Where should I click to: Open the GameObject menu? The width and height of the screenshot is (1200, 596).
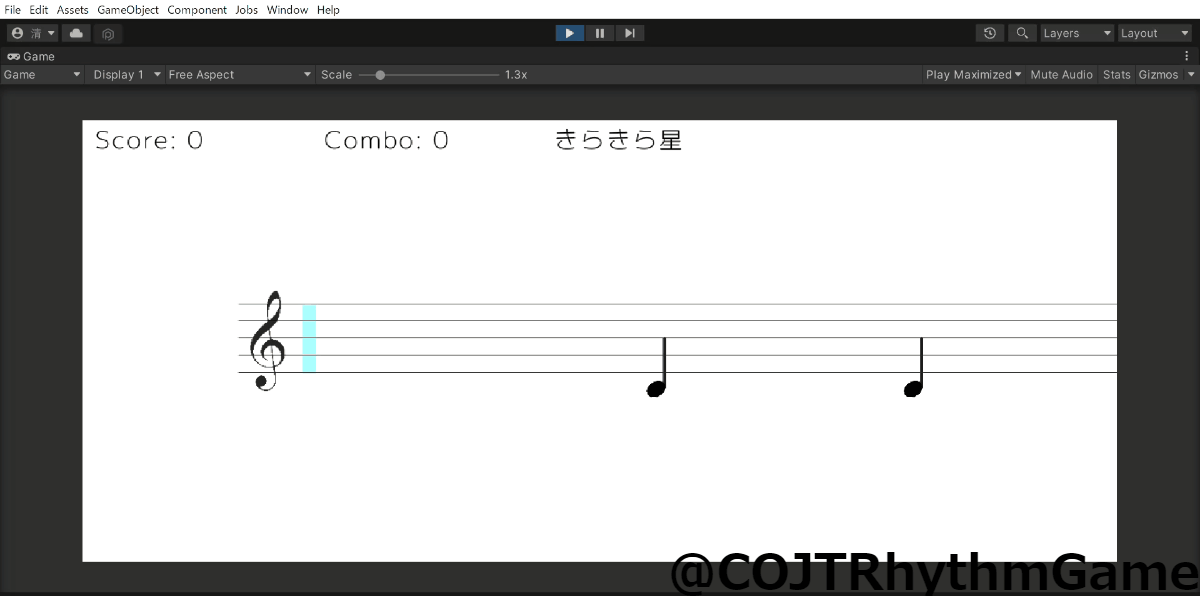[127, 10]
